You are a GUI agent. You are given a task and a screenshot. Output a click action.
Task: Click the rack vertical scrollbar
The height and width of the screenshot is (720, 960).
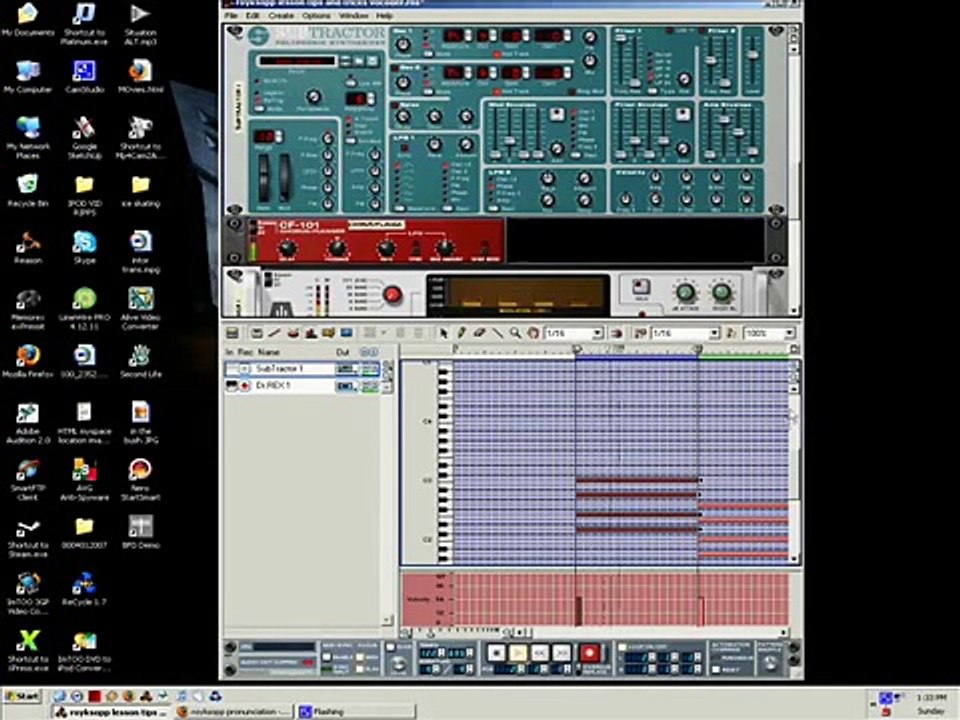click(794, 171)
